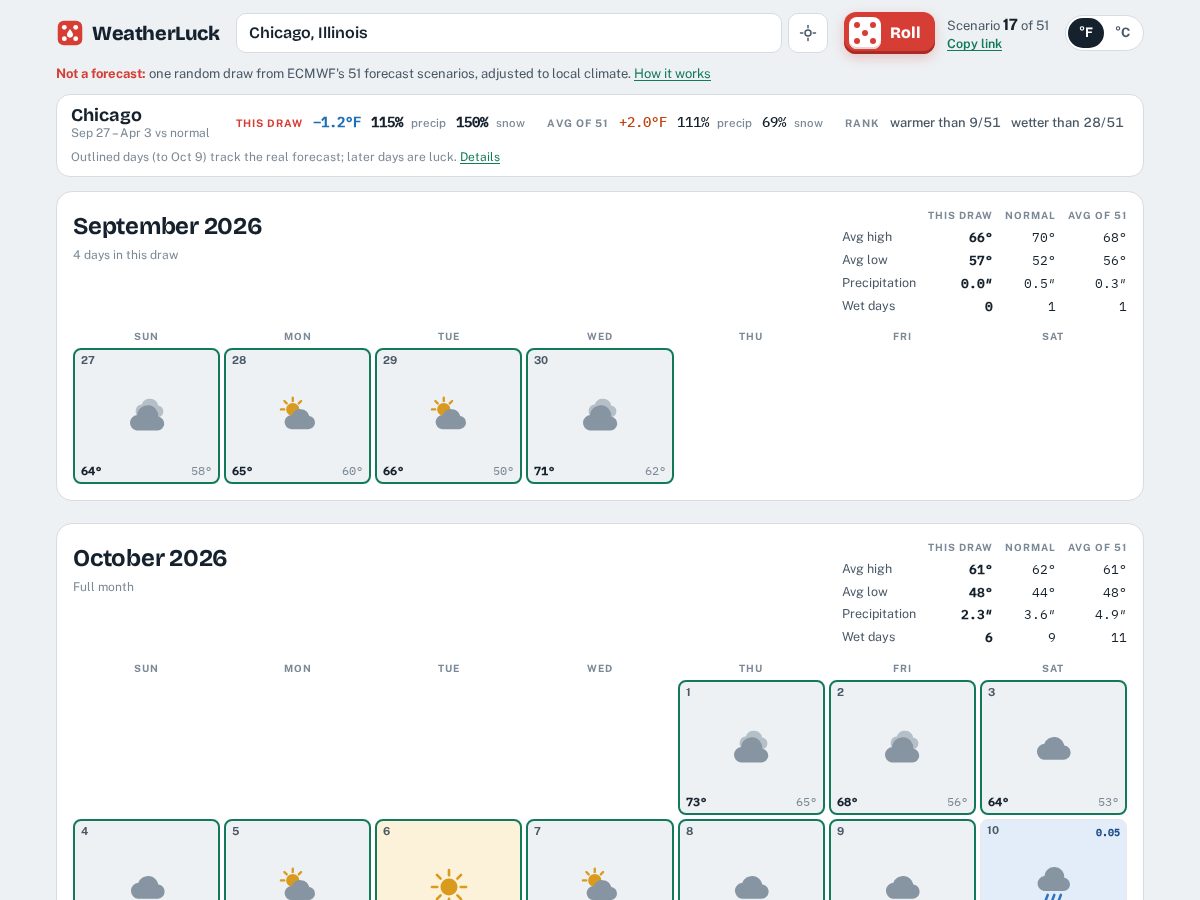Click the "Scenario 17 of 51" text
Image resolution: width=1200 pixels, height=900 pixels.
998,25
